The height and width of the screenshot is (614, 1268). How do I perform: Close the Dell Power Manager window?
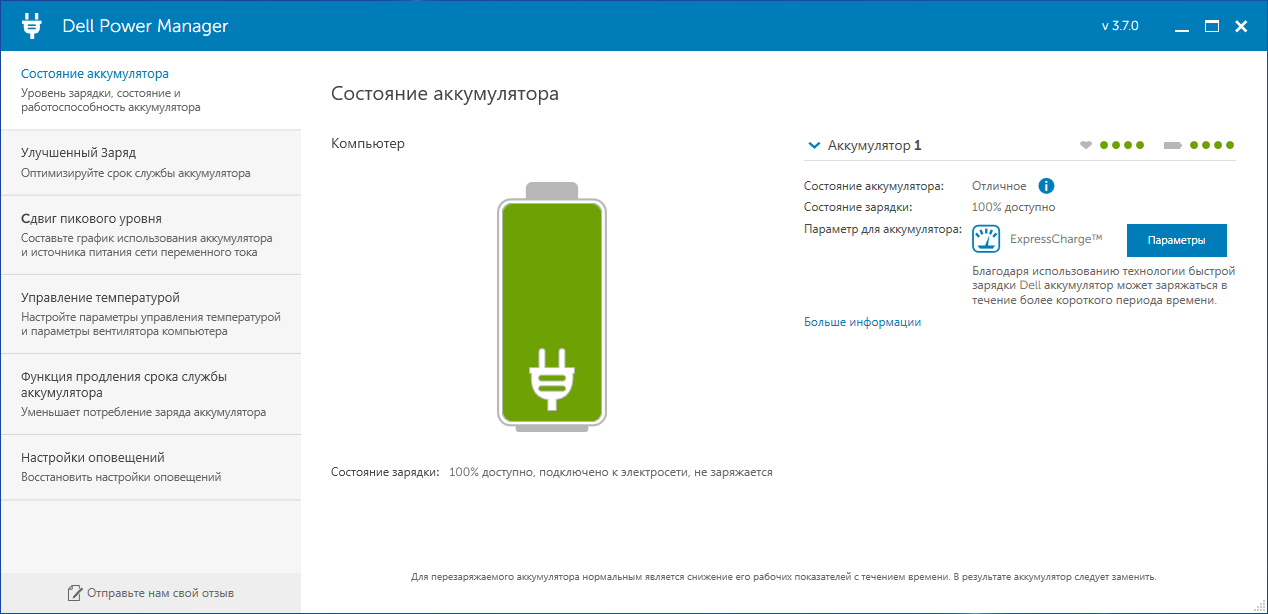click(x=1241, y=26)
